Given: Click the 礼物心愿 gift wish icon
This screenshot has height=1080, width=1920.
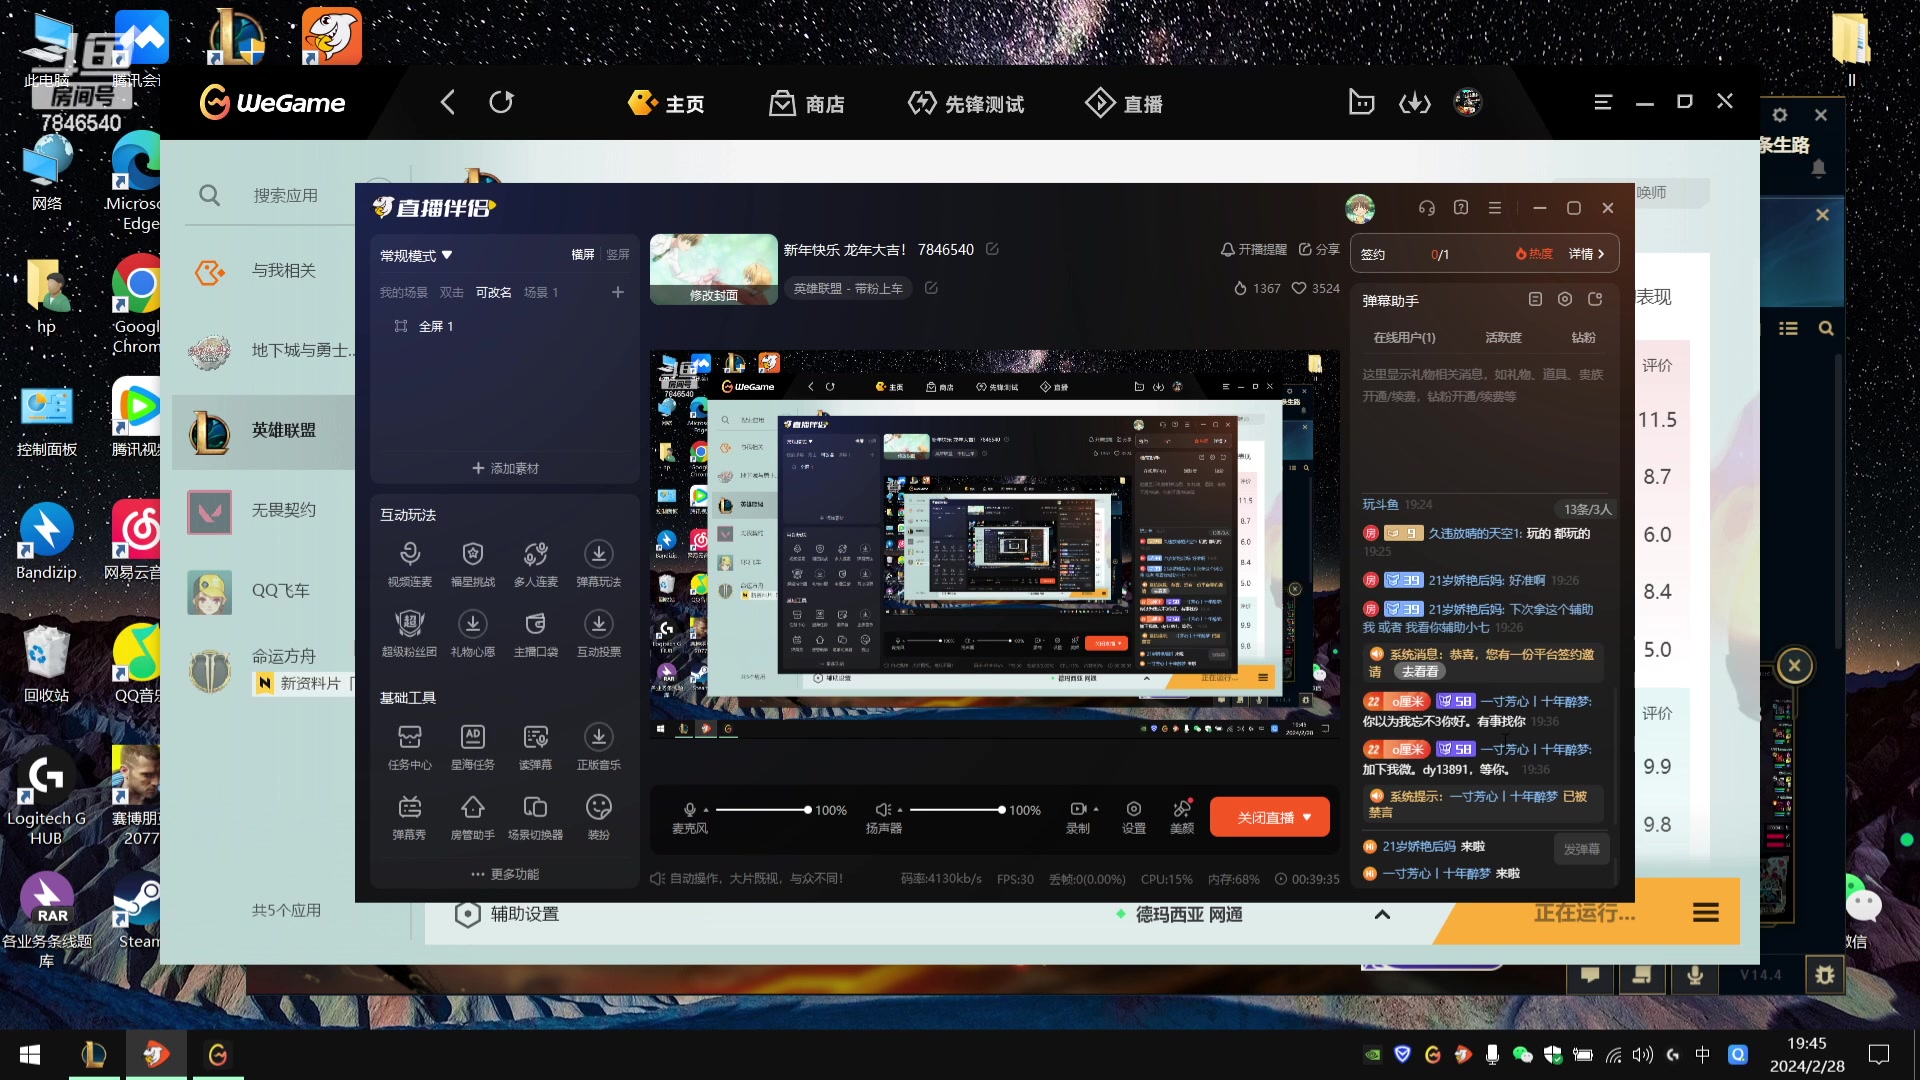Looking at the screenshot, I should pyautogui.click(x=471, y=624).
